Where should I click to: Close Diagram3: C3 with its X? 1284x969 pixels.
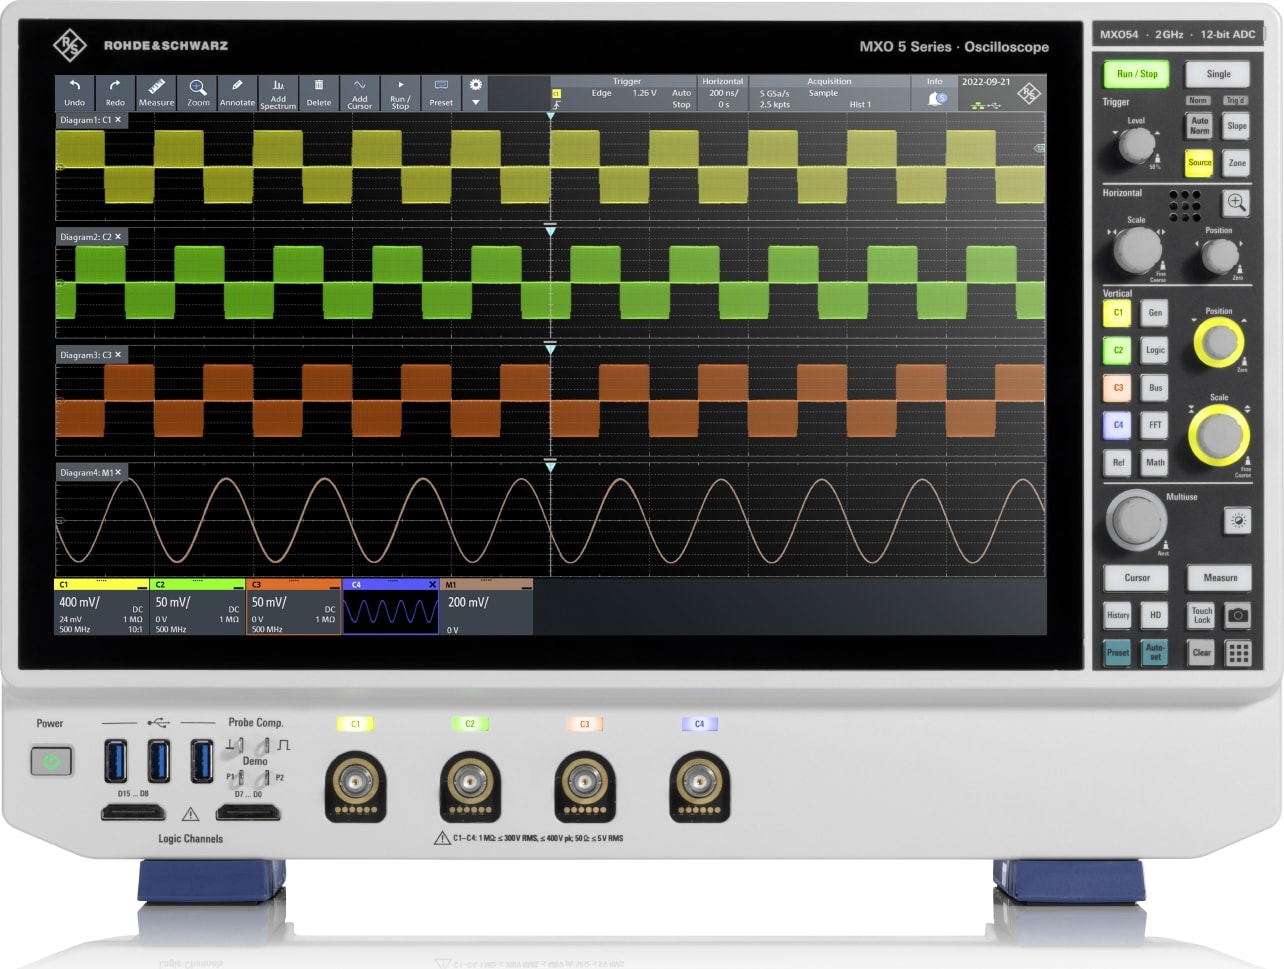click(x=118, y=355)
